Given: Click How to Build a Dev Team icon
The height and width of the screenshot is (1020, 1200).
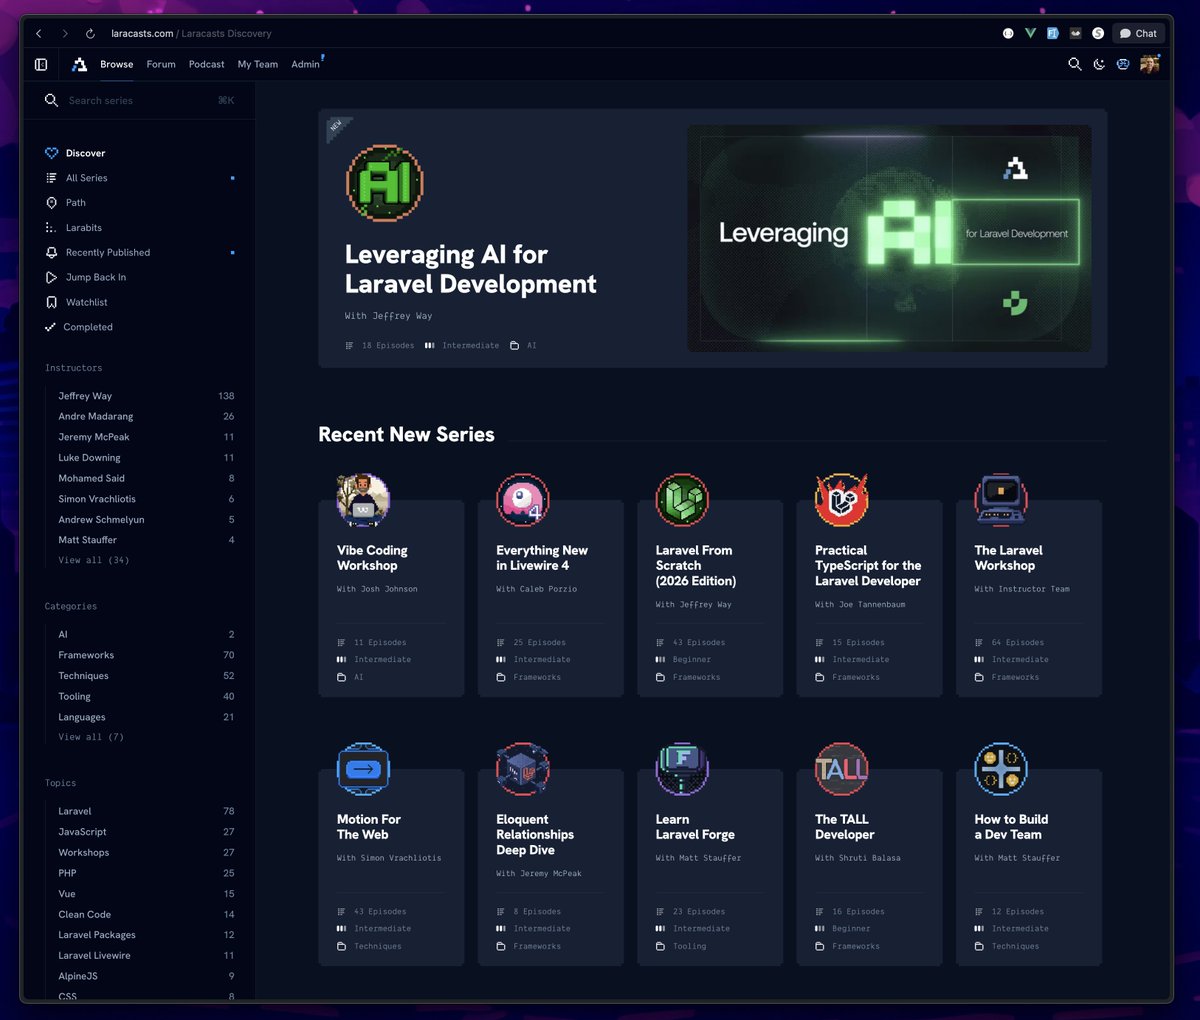Looking at the screenshot, I should [1001, 769].
